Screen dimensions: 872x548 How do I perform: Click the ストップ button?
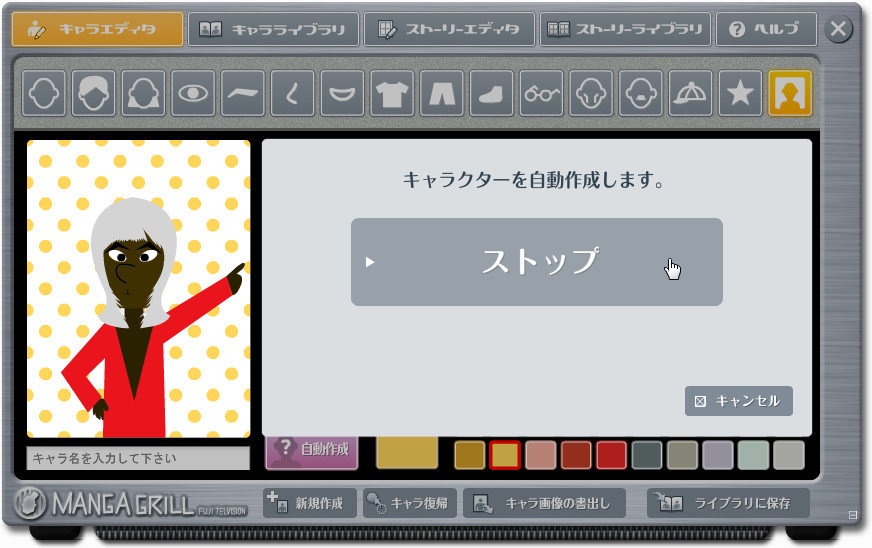537,261
